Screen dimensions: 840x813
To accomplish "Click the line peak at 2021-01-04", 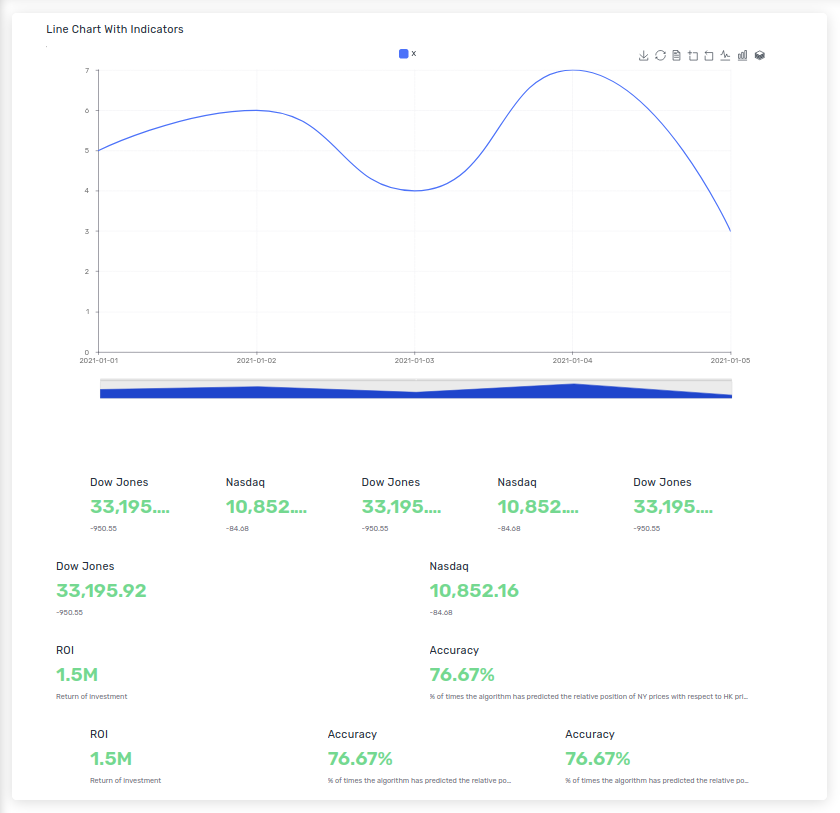I will click(572, 70).
